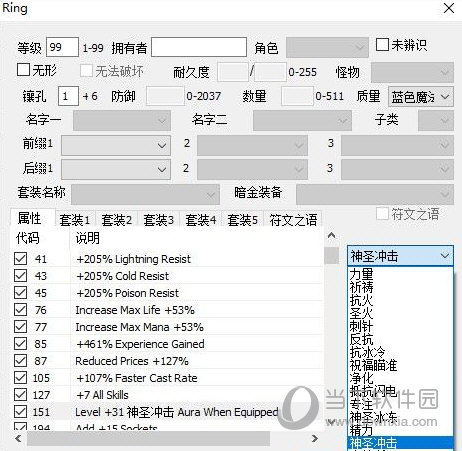Enable the 无形 checkbox
The width and height of the screenshot is (462, 451).
[23, 70]
